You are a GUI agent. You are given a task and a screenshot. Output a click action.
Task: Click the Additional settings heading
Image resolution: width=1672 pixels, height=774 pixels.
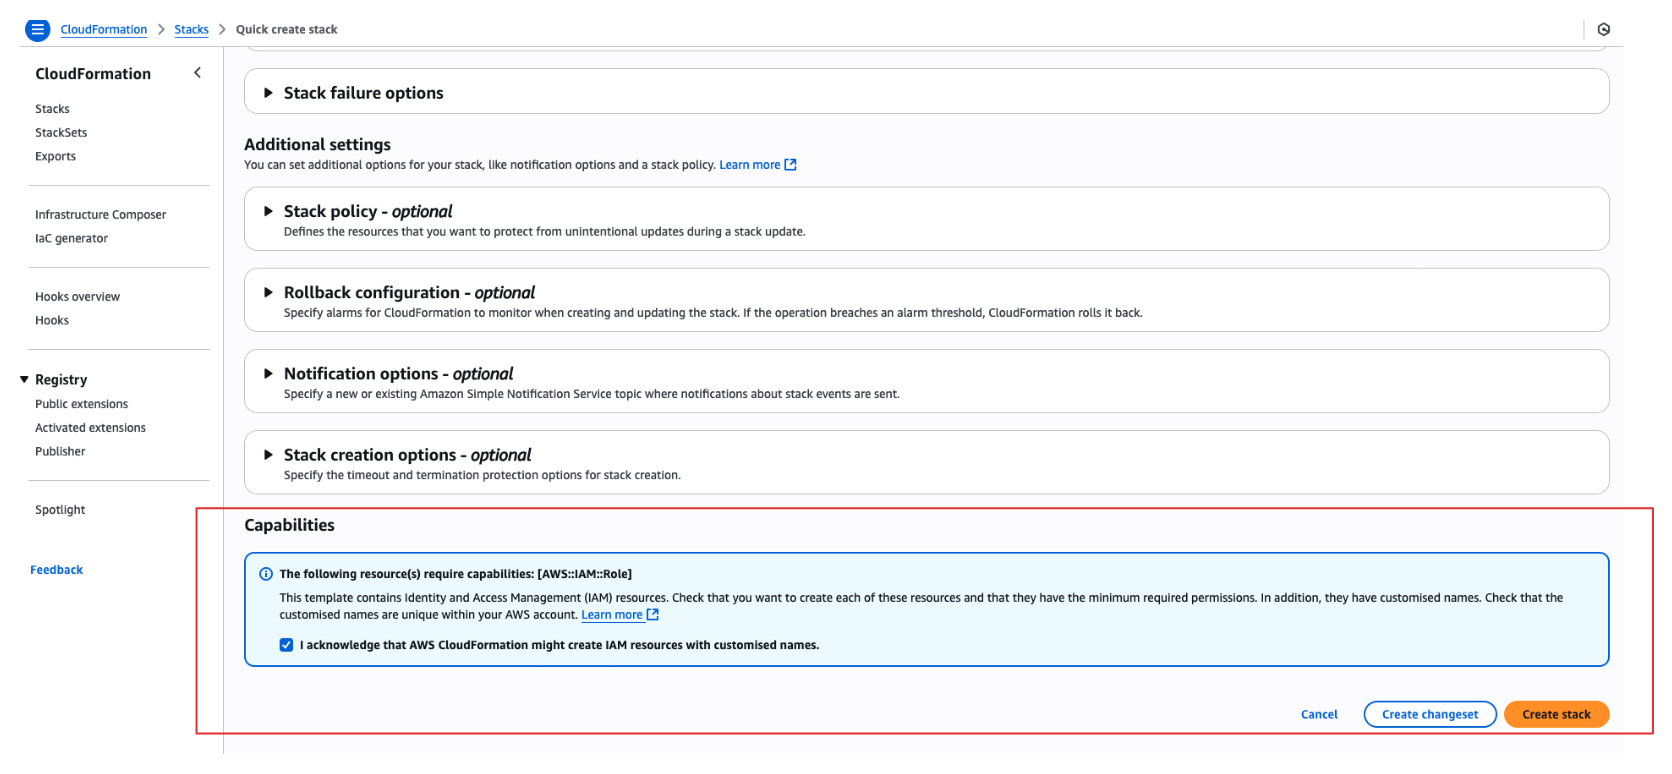pyautogui.click(x=317, y=145)
